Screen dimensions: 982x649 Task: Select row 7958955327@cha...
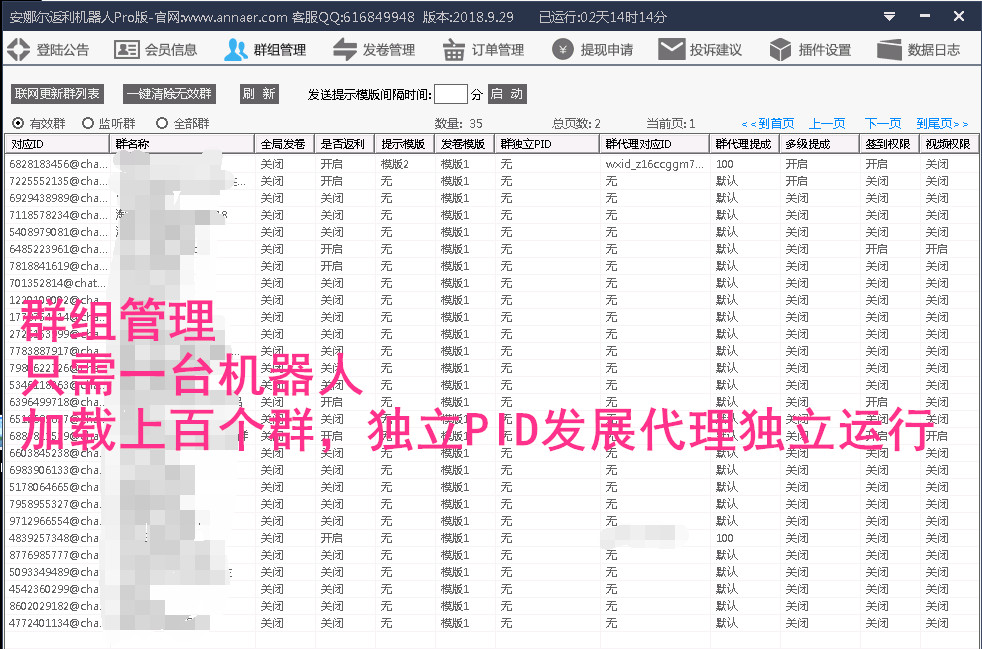click(492, 504)
